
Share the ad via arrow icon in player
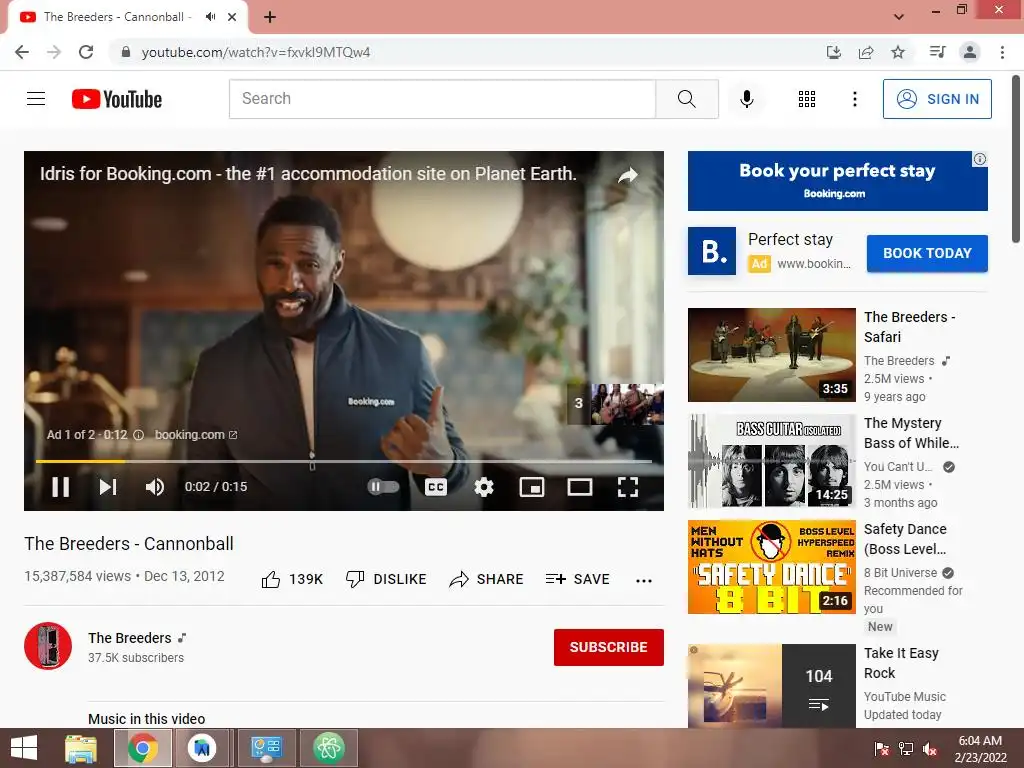point(628,175)
